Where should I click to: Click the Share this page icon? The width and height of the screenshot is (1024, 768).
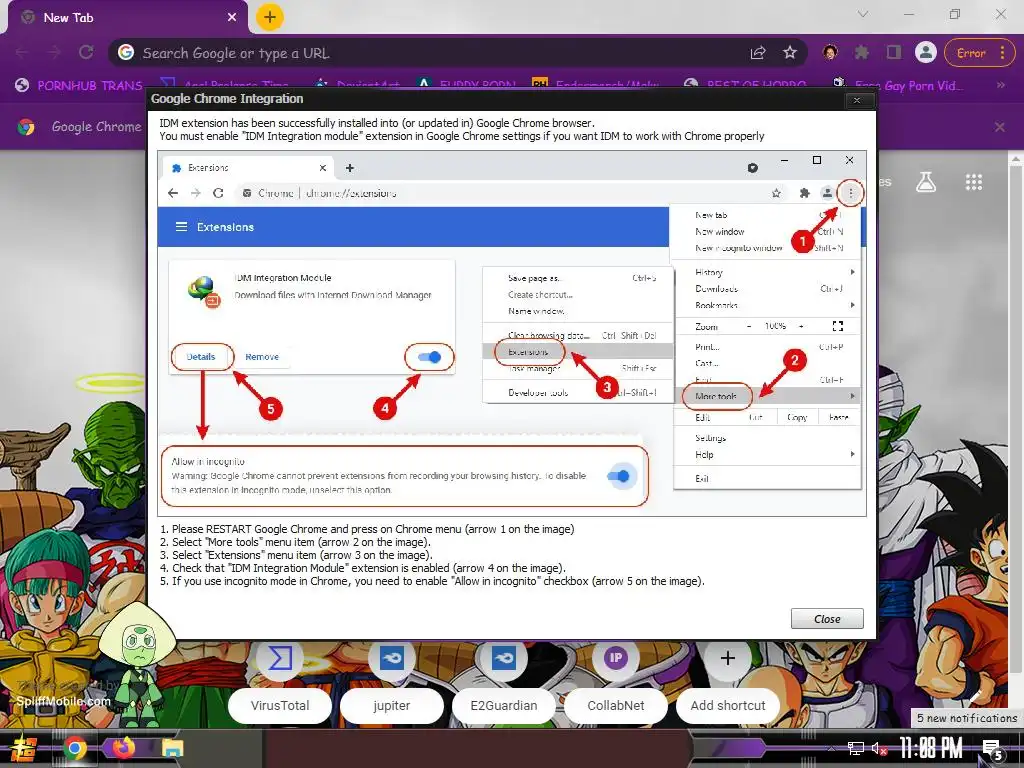coord(758,53)
